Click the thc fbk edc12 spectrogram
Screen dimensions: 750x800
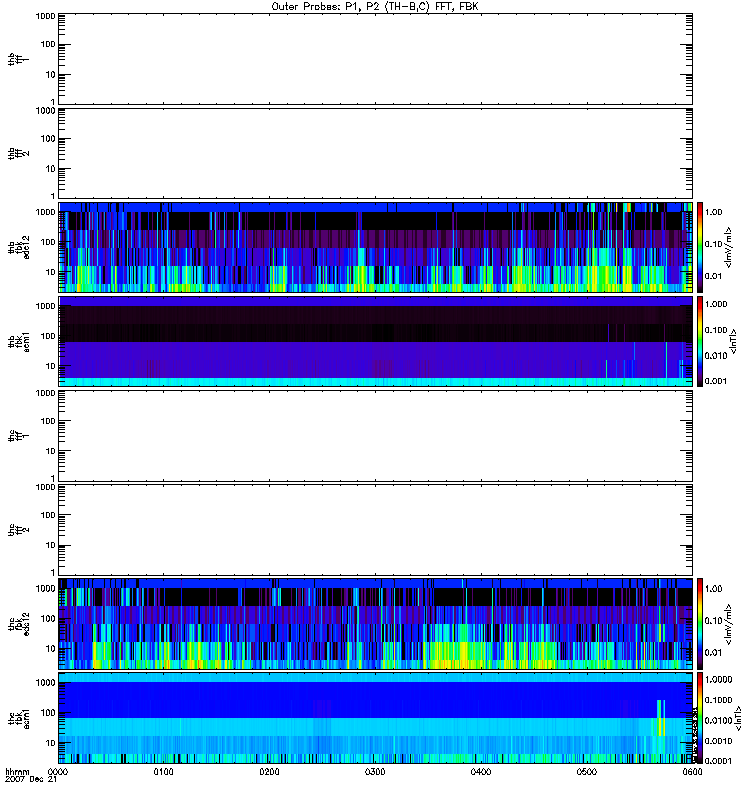[375, 623]
